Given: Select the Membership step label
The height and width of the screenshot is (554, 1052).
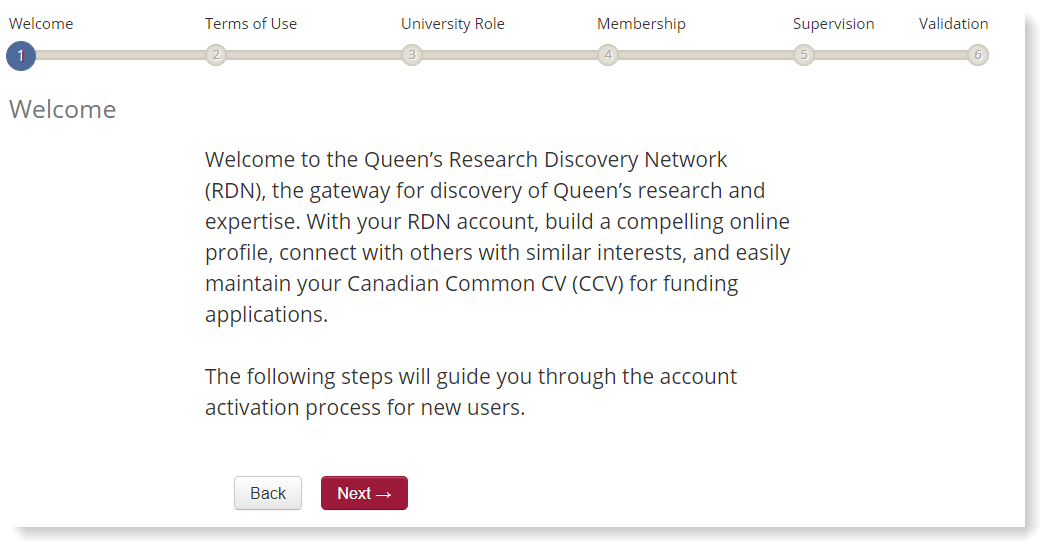Looking at the screenshot, I should pyautogui.click(x=641, y=24).
